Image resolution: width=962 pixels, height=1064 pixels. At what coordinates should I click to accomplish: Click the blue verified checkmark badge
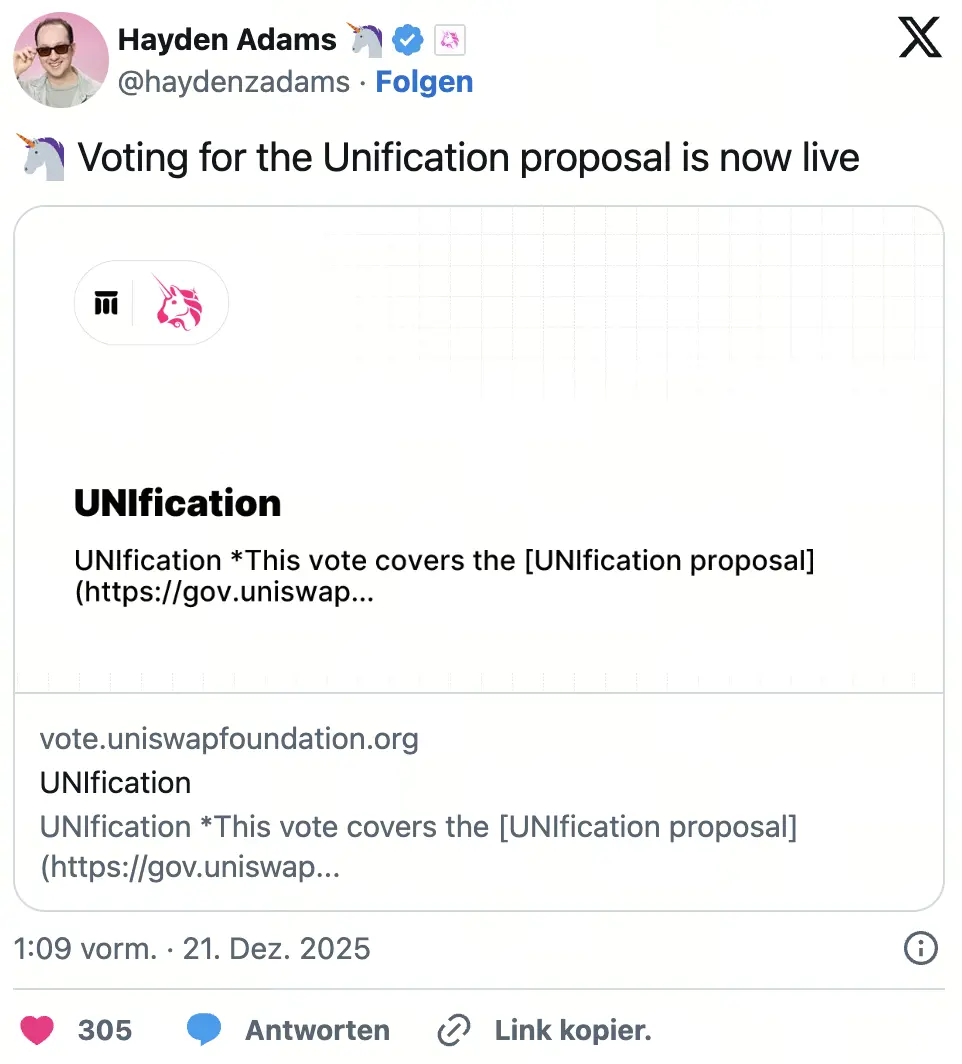[408, 40]
